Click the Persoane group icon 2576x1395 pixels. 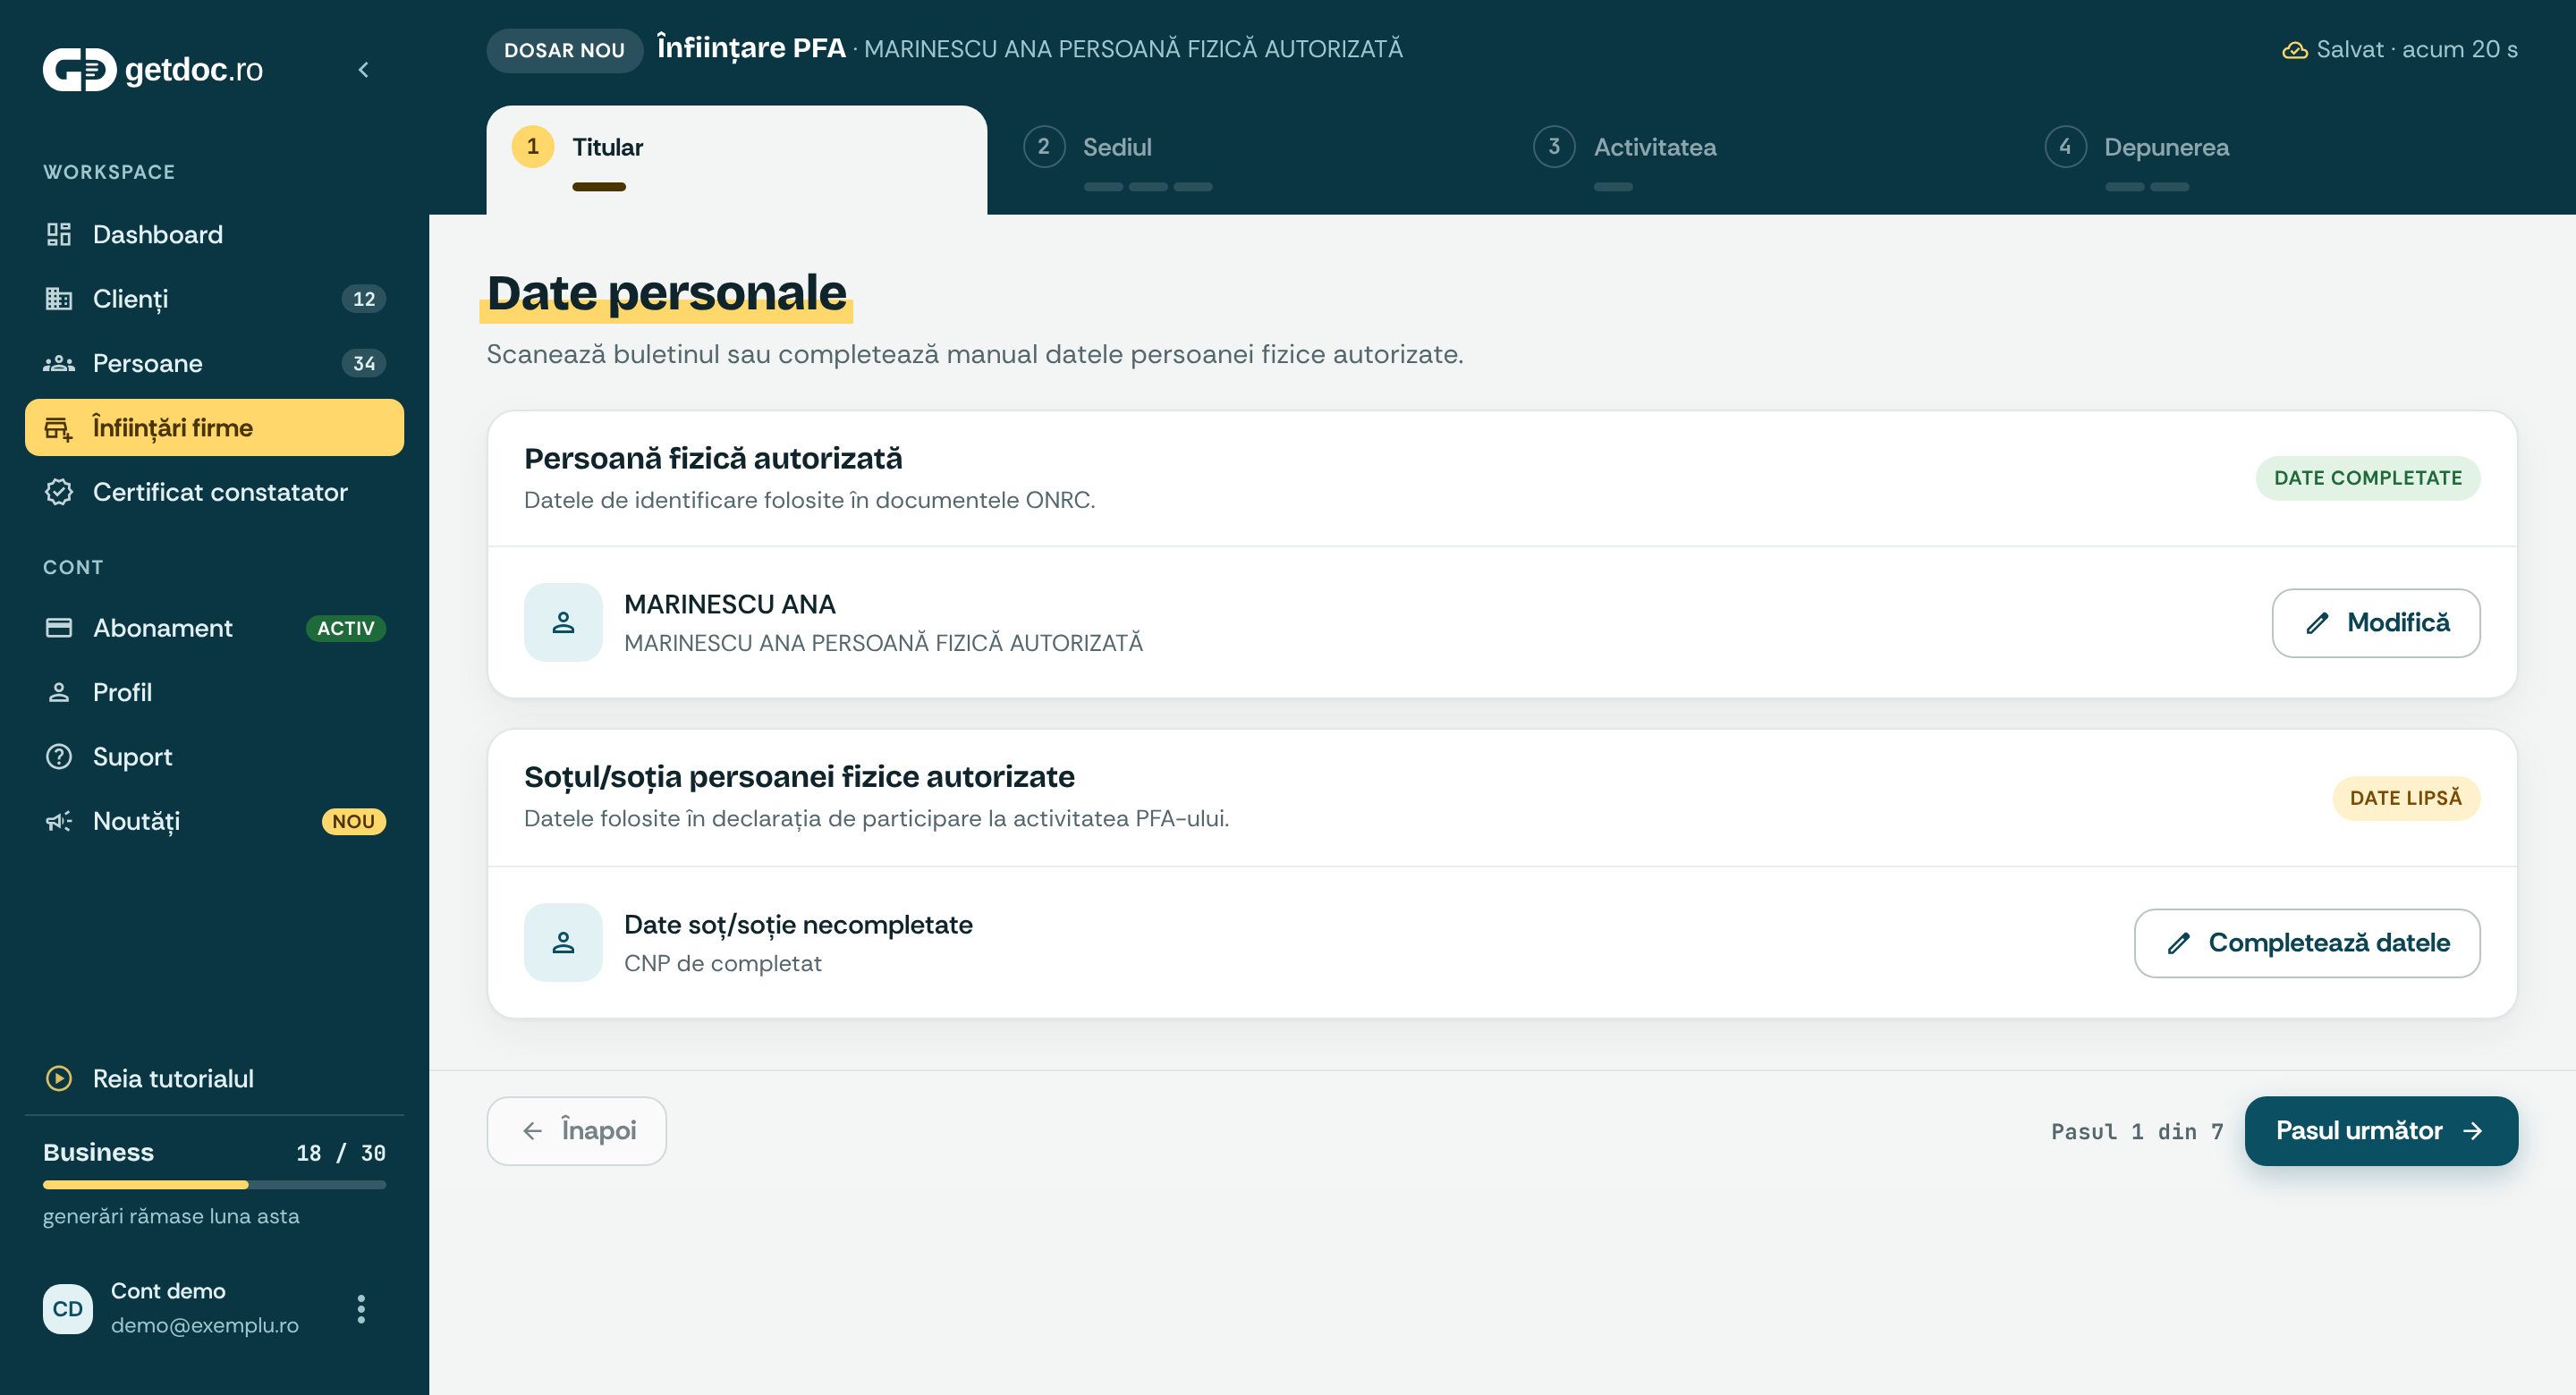(59, 363)
